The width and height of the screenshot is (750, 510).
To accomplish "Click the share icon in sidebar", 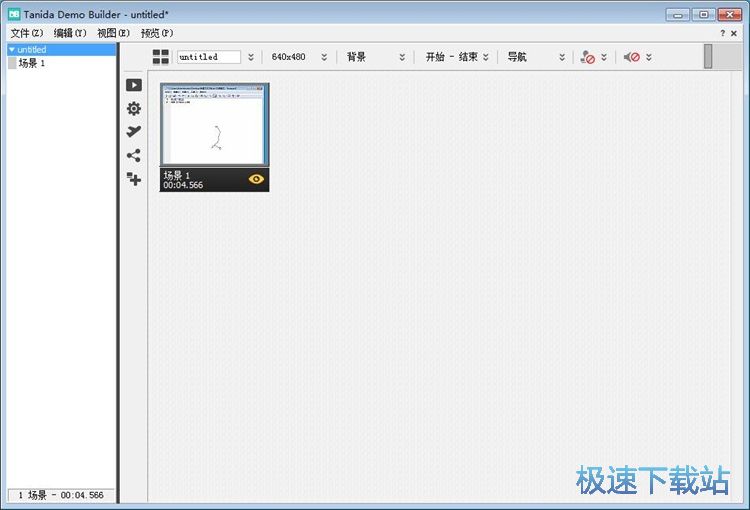I will click(133, 155).
